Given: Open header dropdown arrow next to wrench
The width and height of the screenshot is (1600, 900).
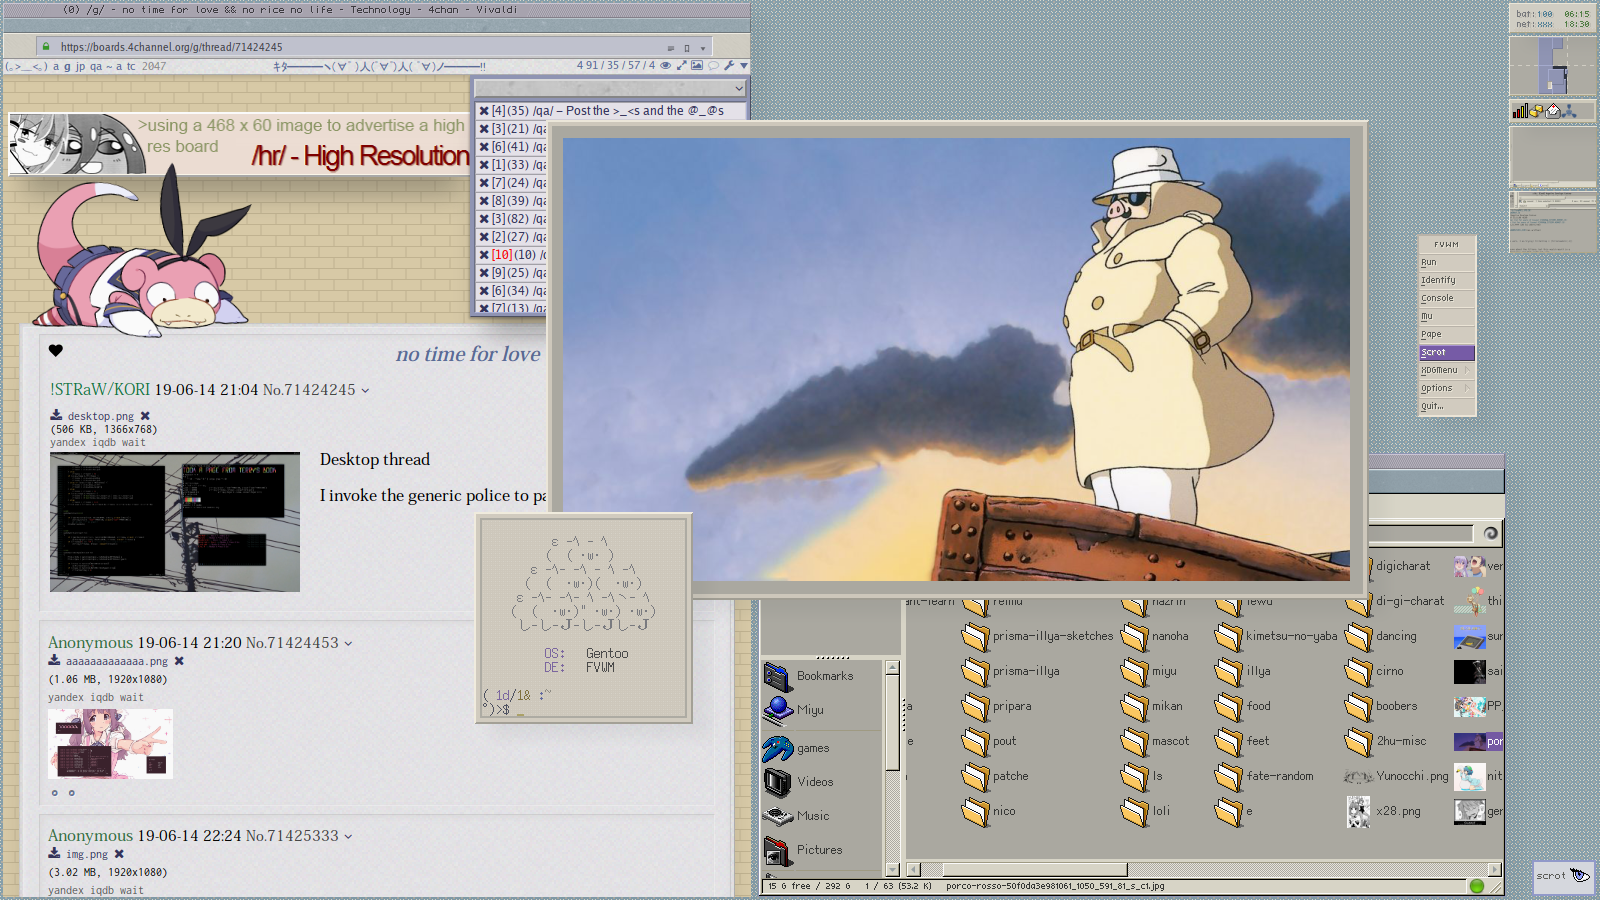Looking at the screenshot, I should [x=743, y=66].
